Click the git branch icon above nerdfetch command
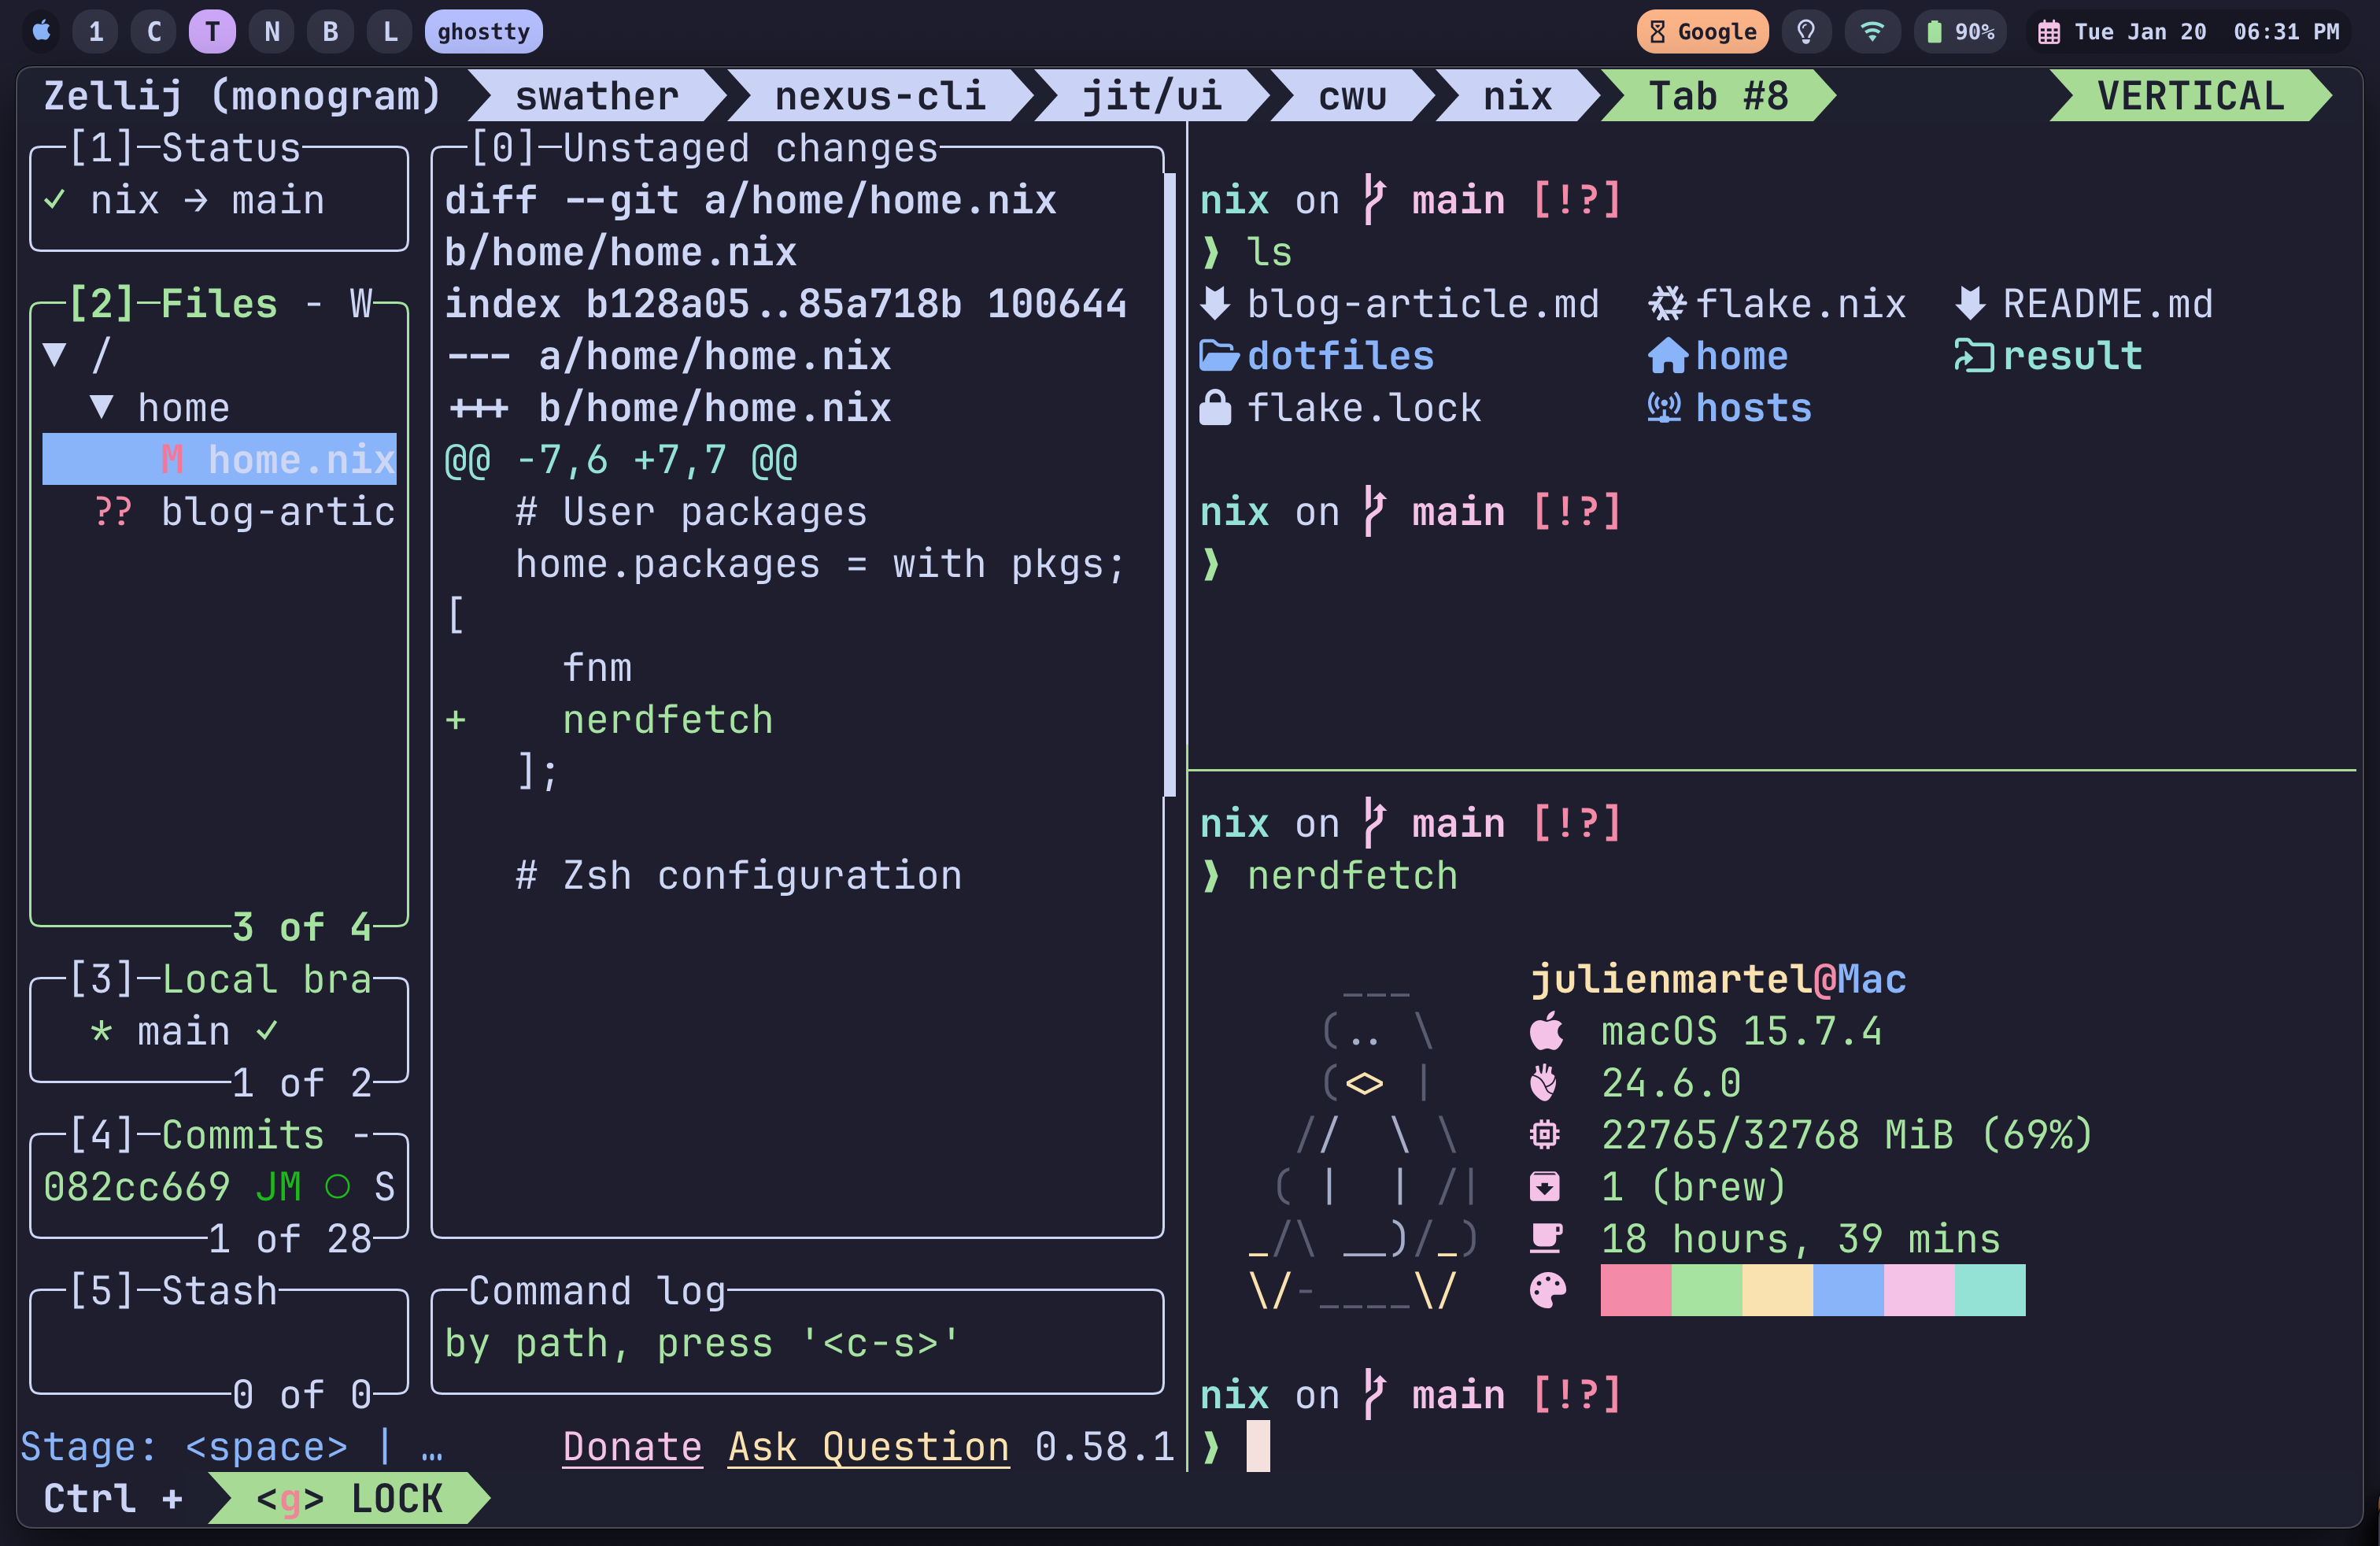The width and height of the screenshot is (2380, 1546). coord(1375,823)
